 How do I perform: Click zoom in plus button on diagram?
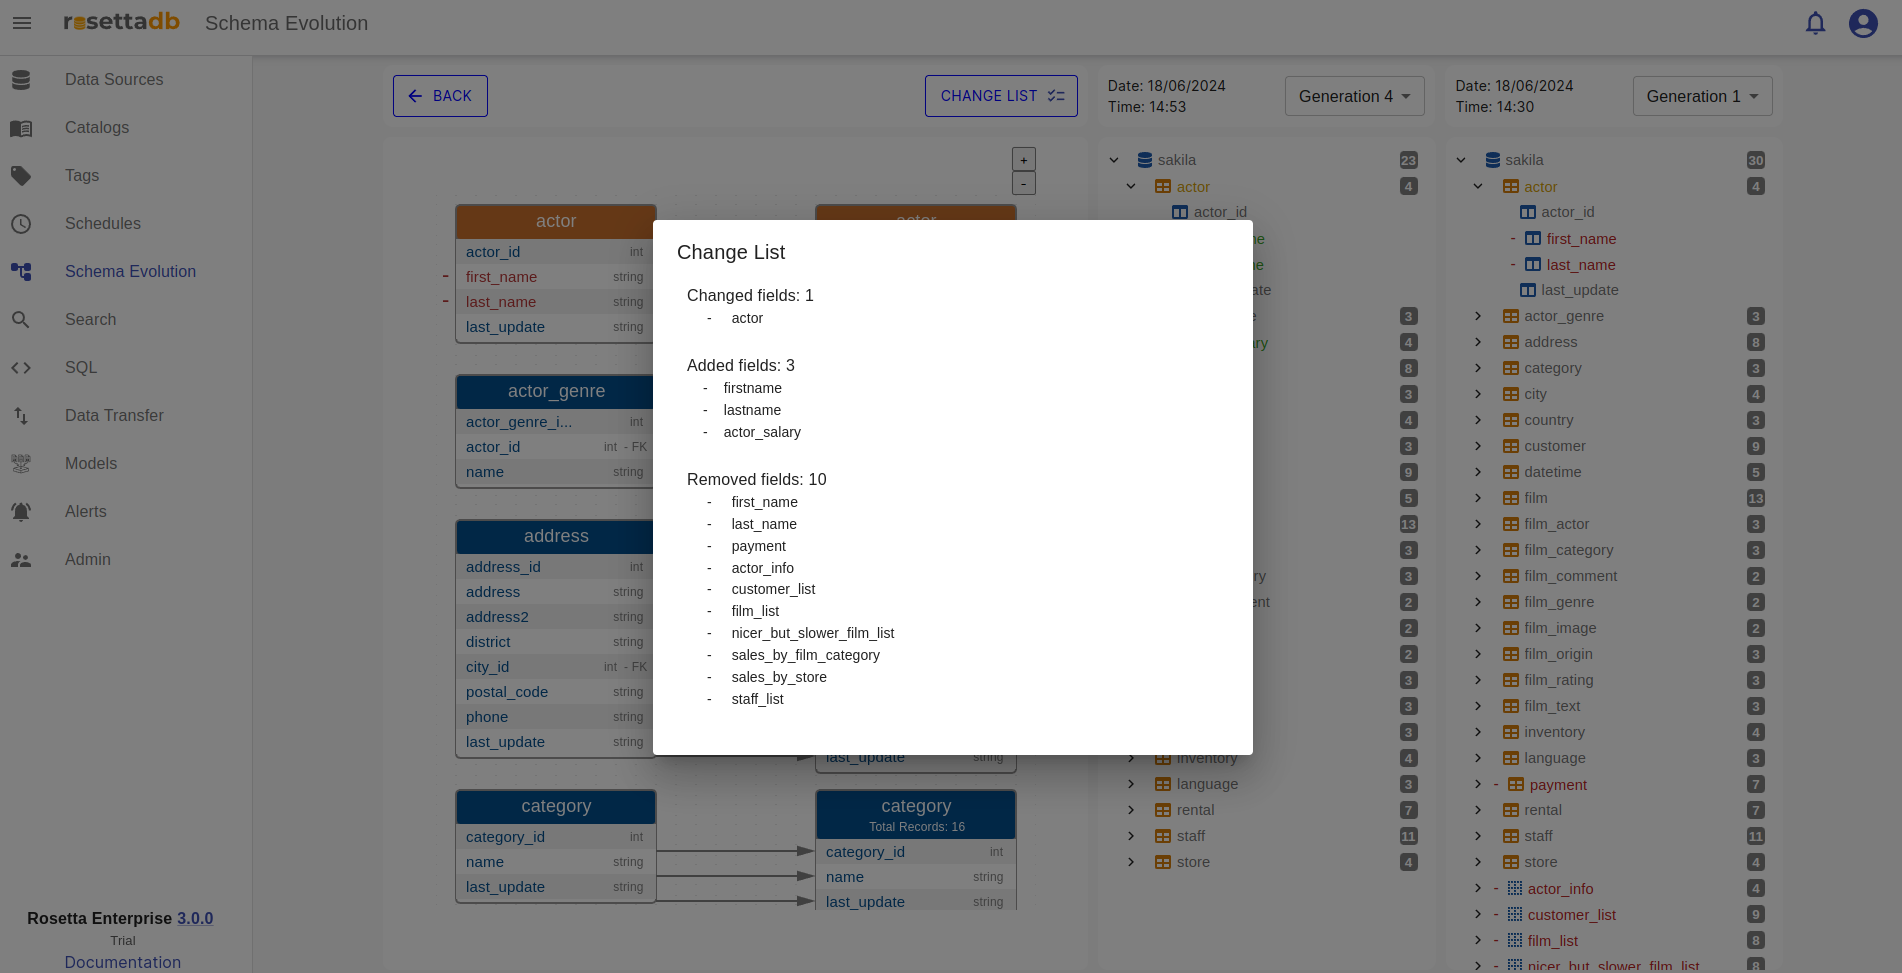click(1023, 160)
